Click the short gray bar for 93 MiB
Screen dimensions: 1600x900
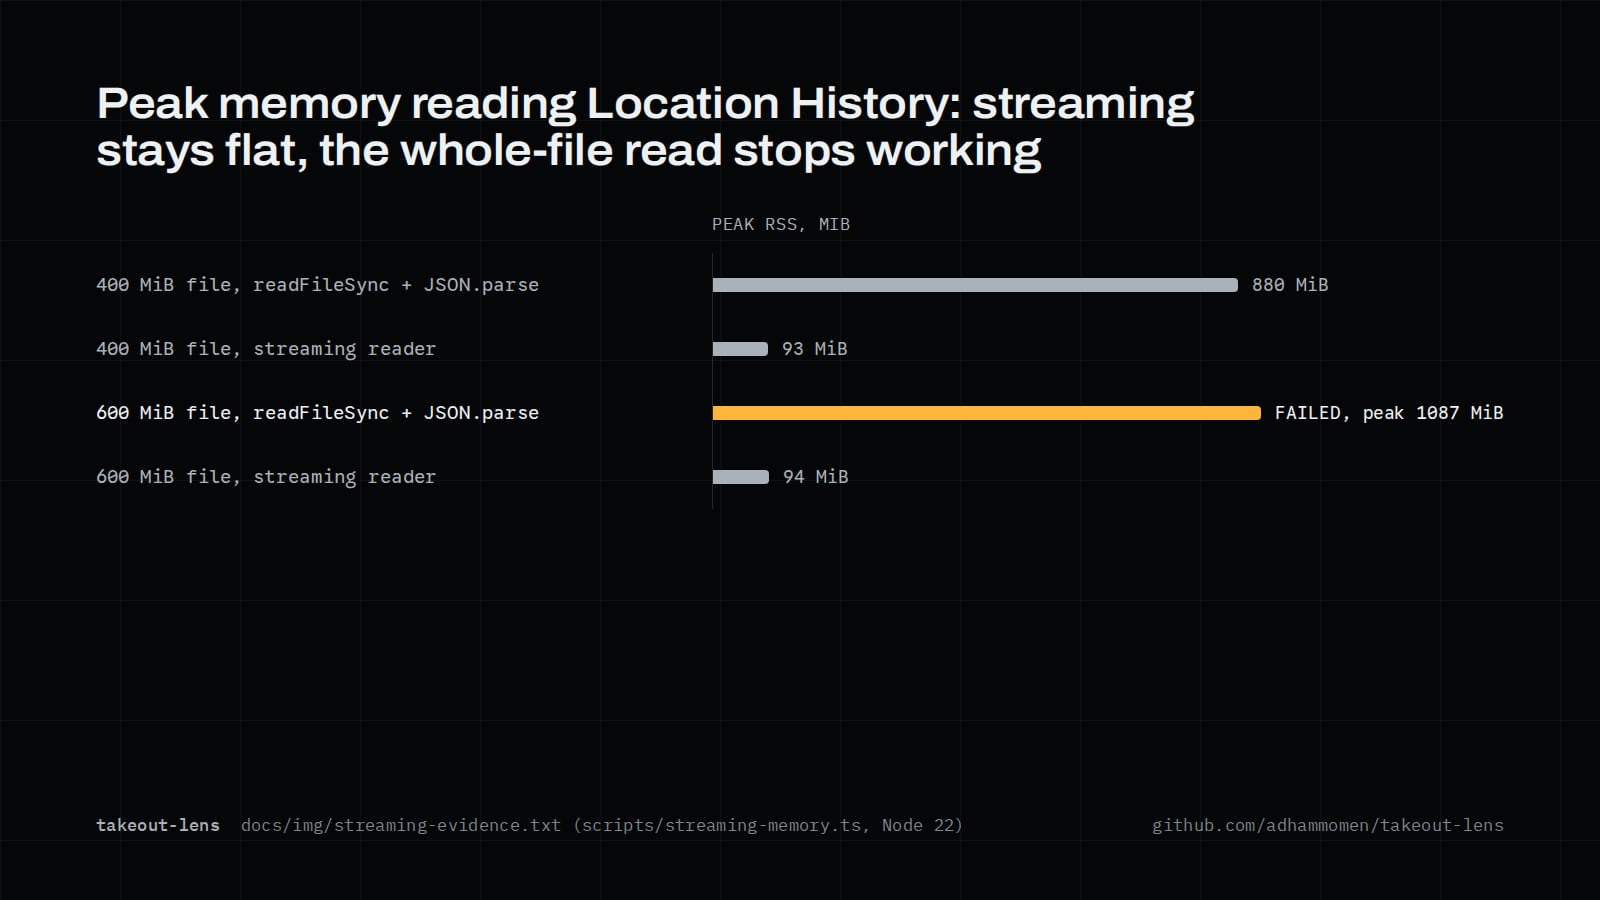click(740, 349)
